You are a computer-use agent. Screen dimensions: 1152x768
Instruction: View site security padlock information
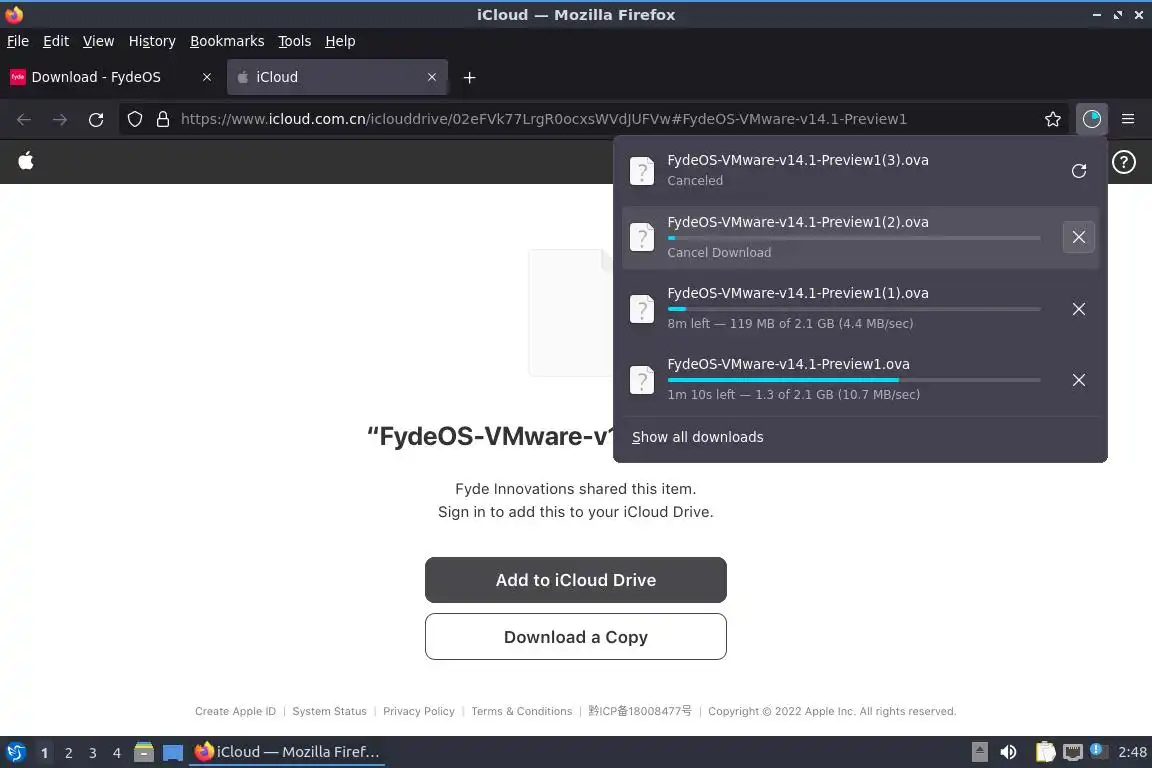coord(163,119)
